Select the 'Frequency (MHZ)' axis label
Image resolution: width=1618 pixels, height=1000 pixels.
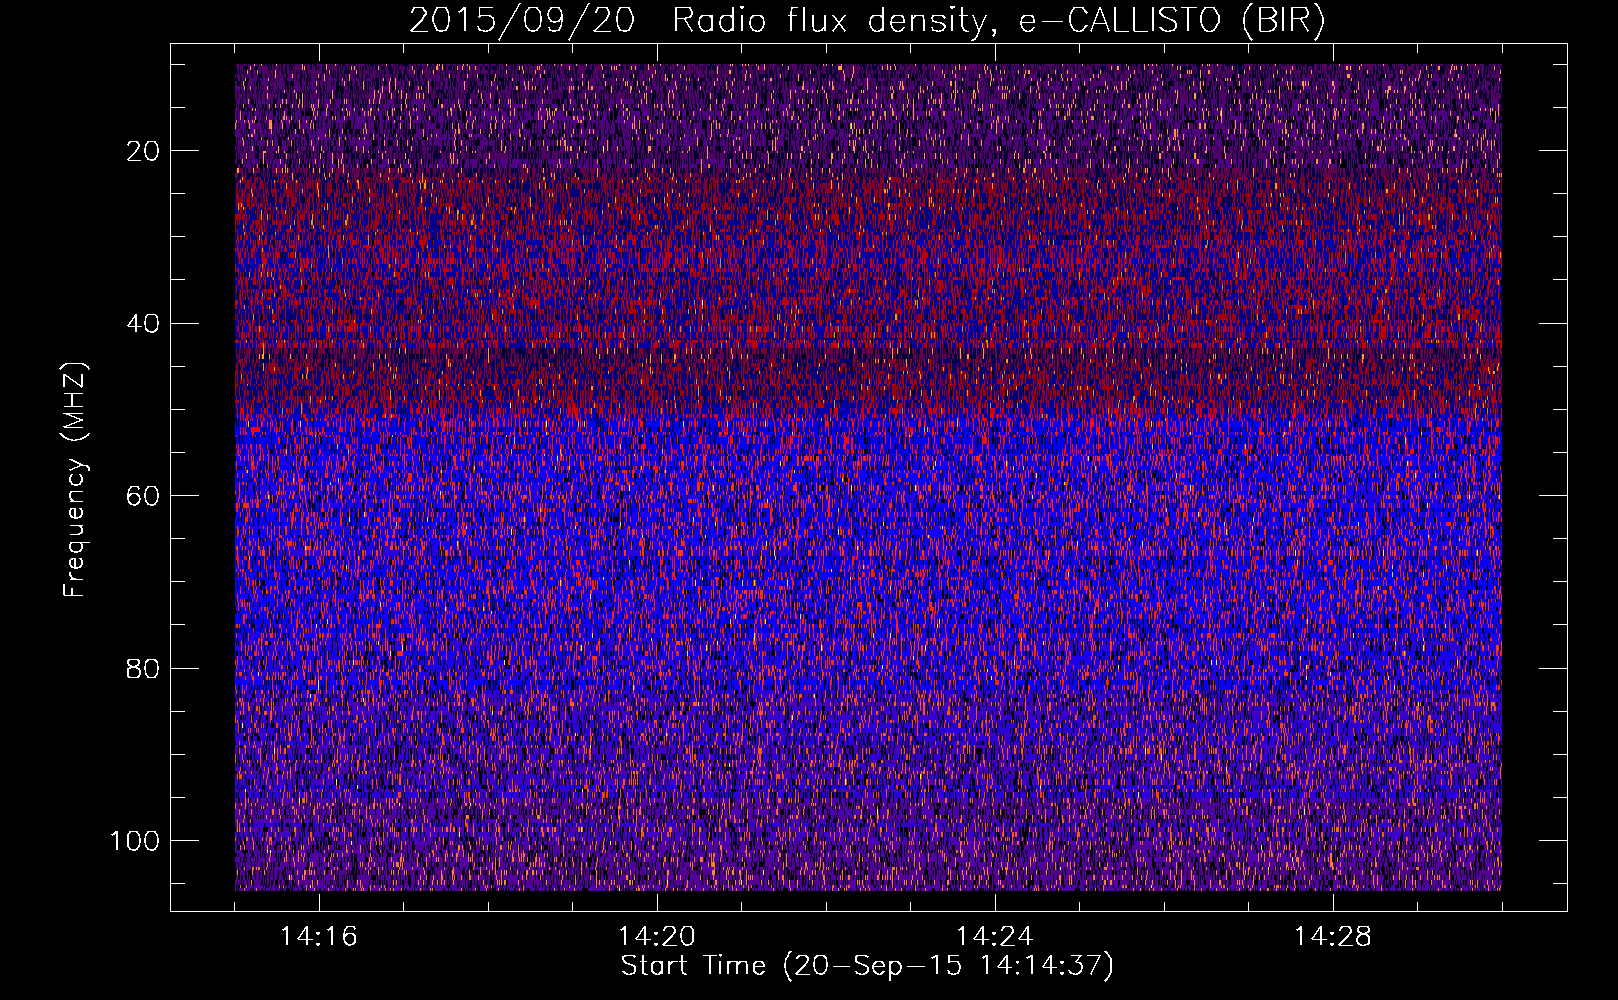click(x=75, y=479)
